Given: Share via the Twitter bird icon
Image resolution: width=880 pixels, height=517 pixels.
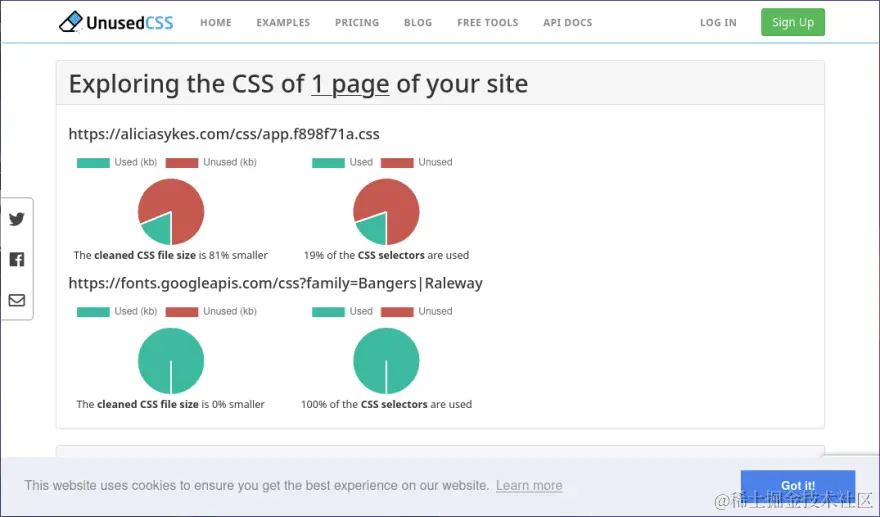Looking at the screenshot, I should pyautogui.click(x=17, y=218).
